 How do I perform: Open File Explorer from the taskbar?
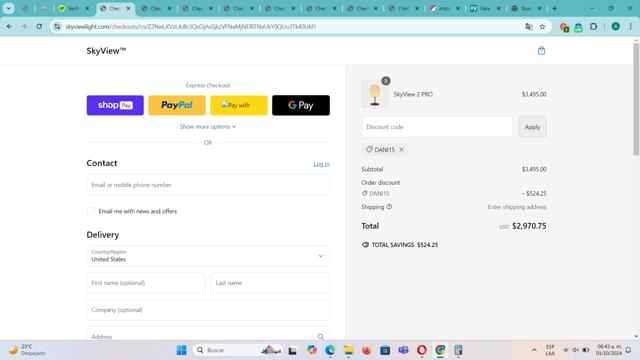point(348,350)
